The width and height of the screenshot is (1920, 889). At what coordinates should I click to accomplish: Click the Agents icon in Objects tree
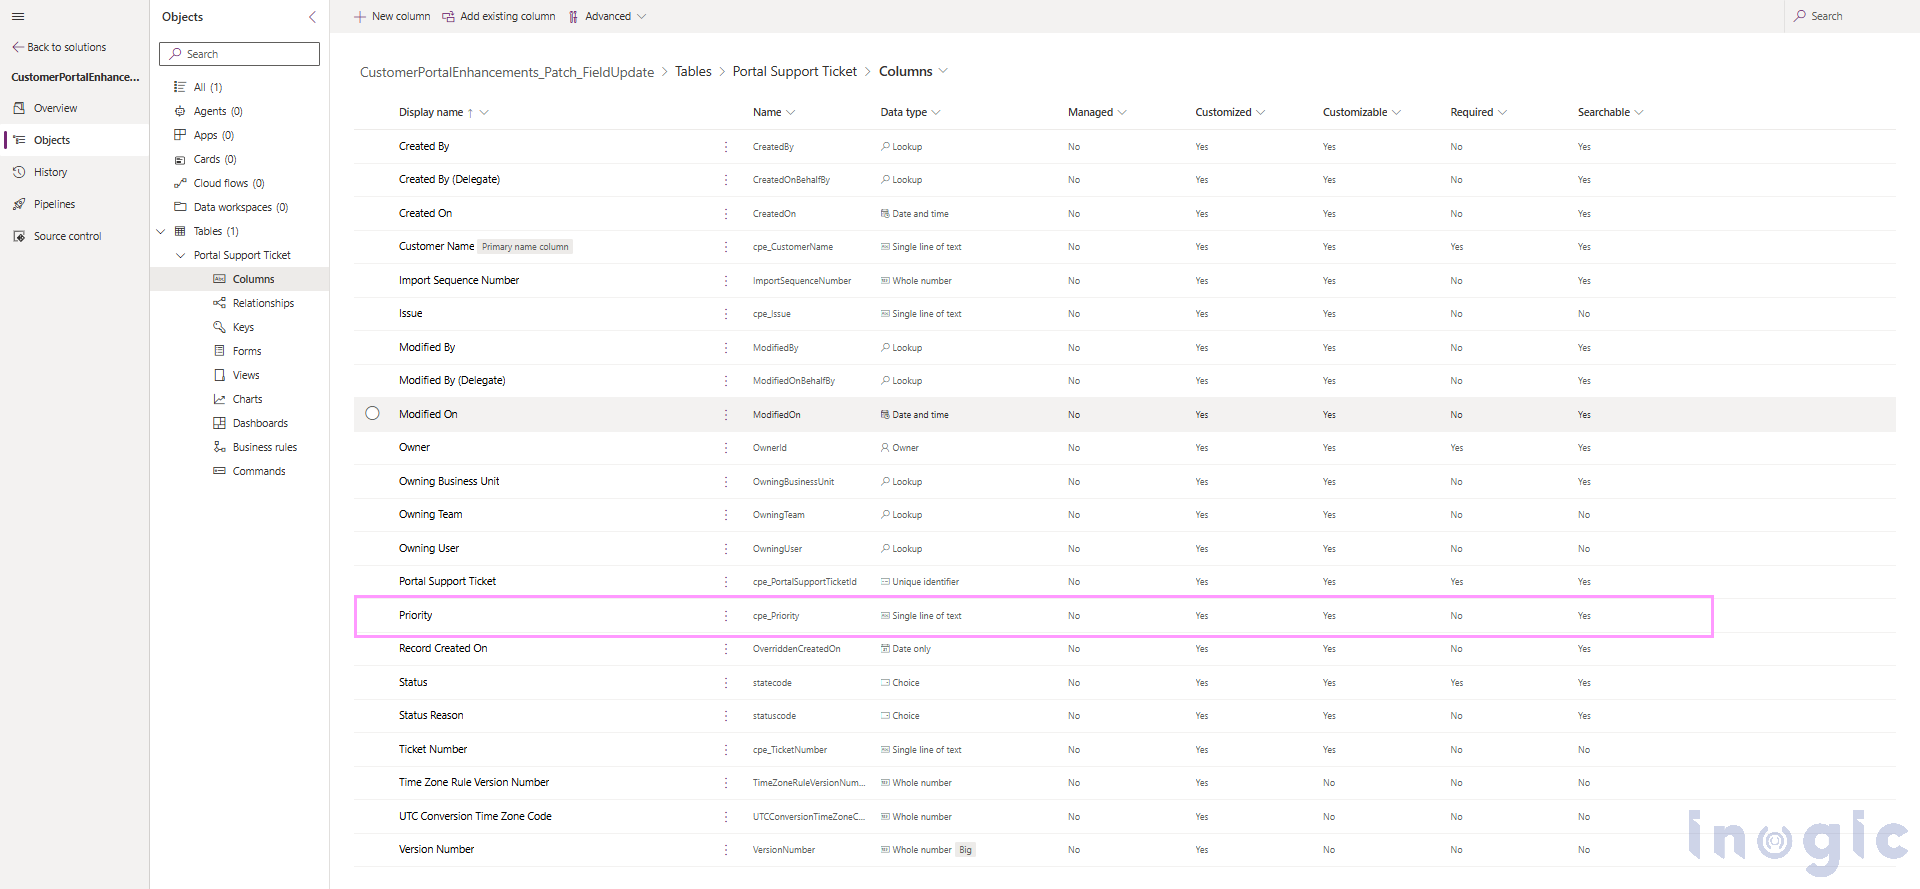[180, 111]
